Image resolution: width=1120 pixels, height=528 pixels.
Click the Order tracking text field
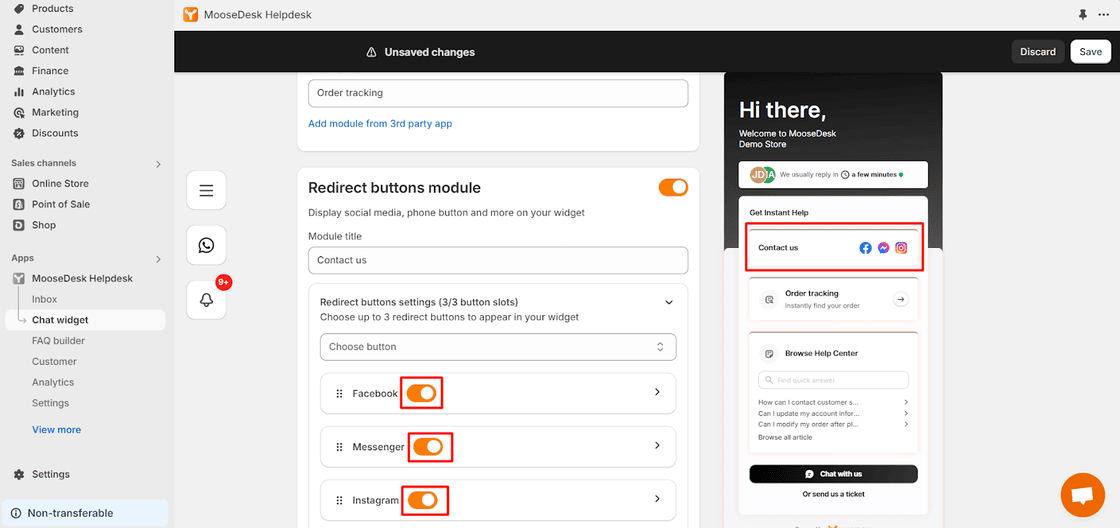(x=498, y=93)
